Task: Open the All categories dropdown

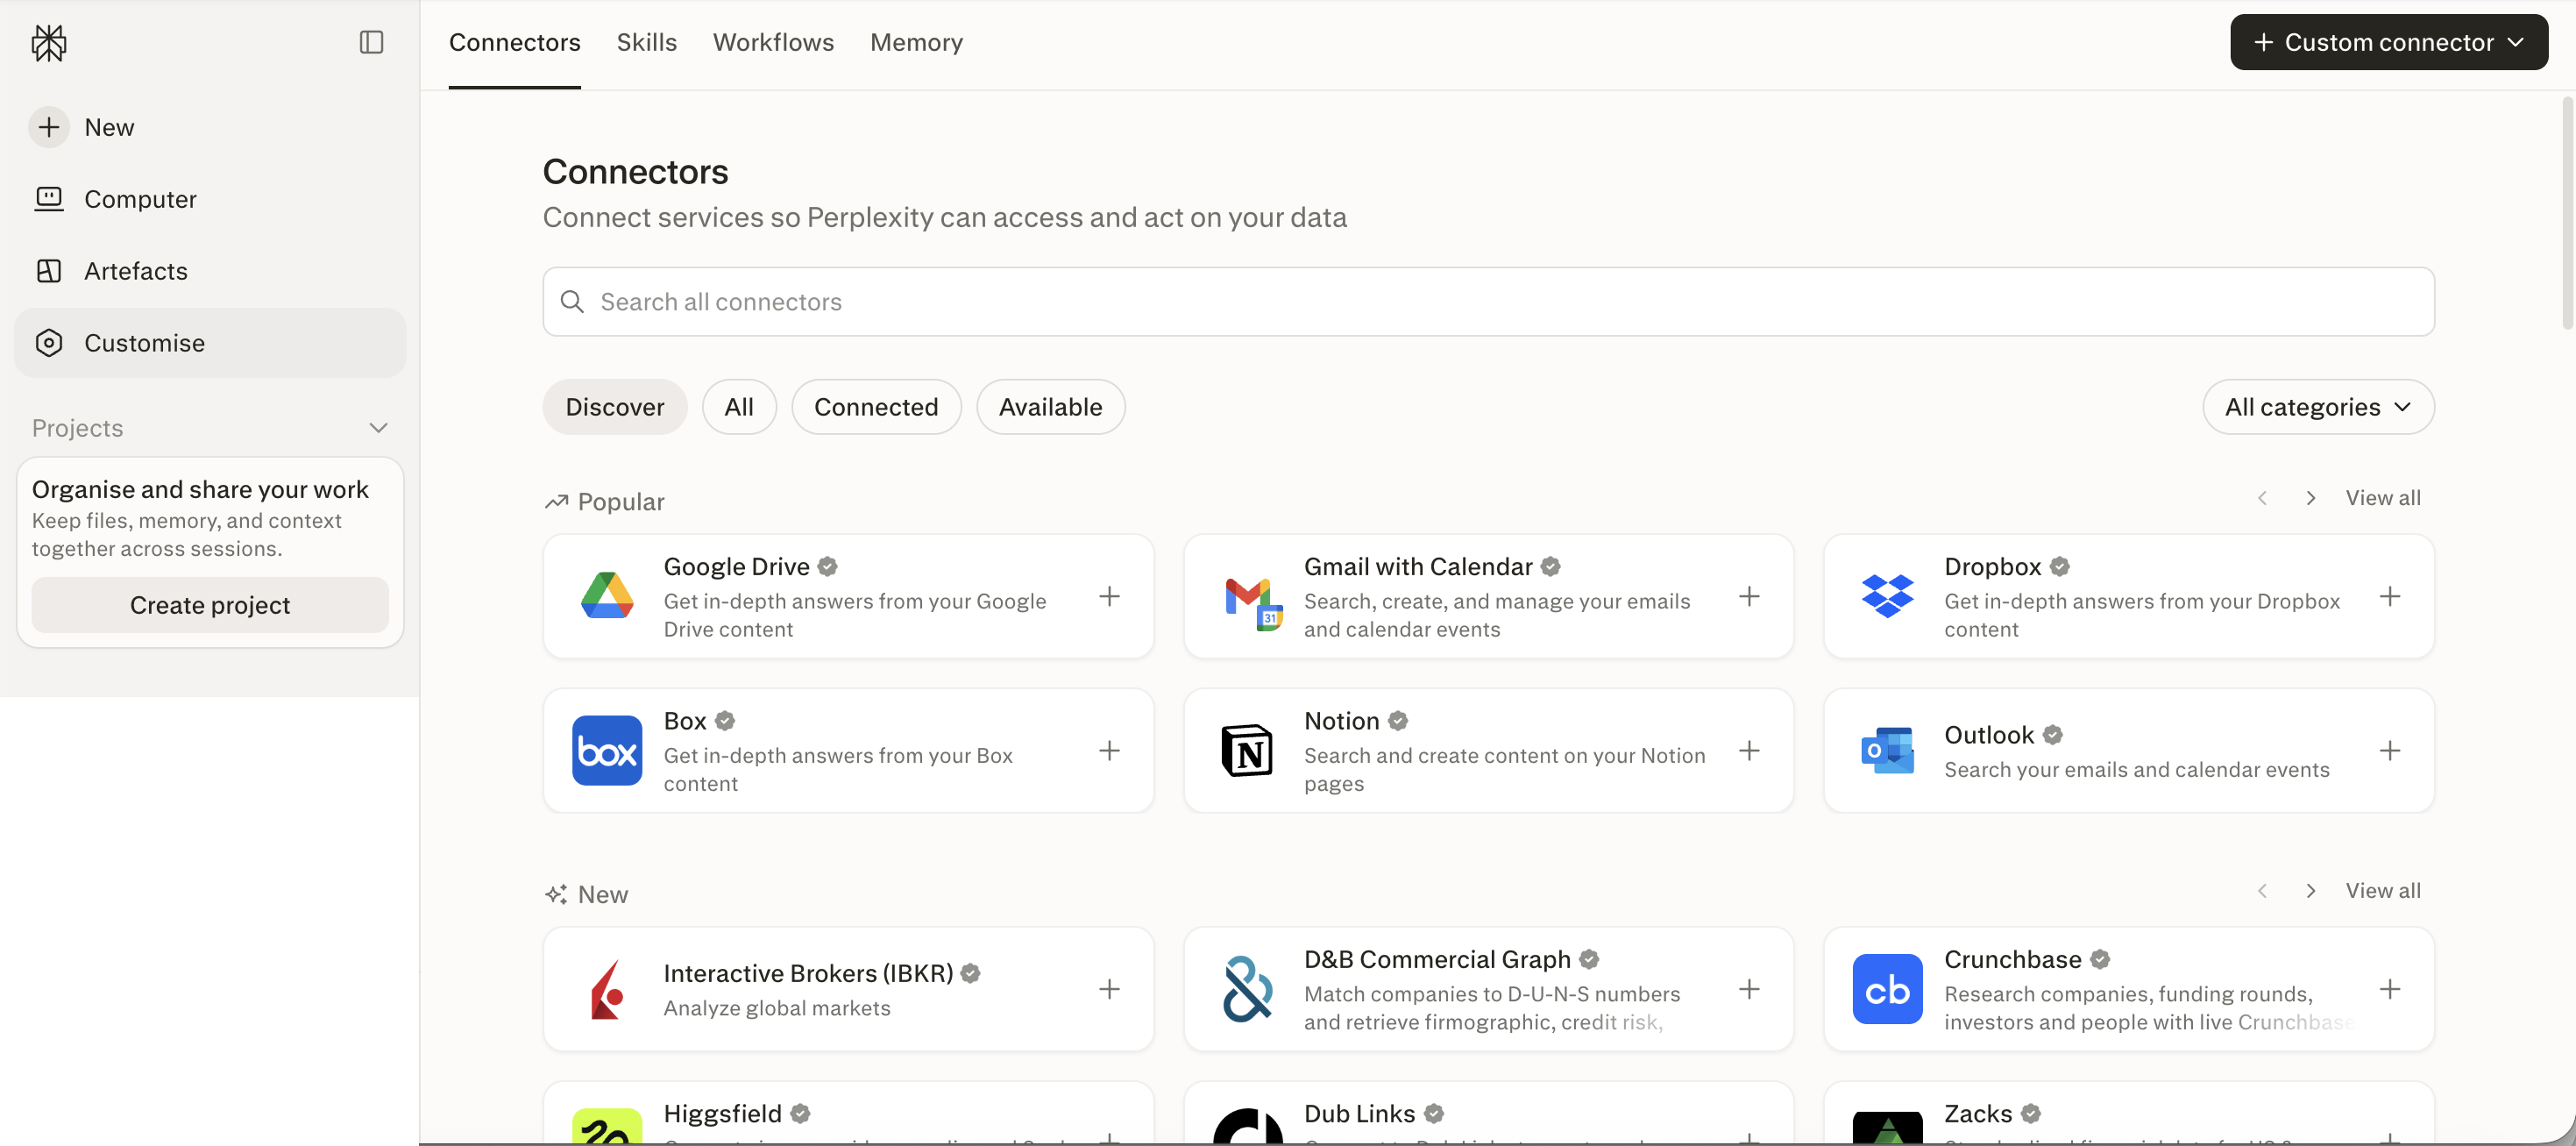Action: tap(2318, 407)
